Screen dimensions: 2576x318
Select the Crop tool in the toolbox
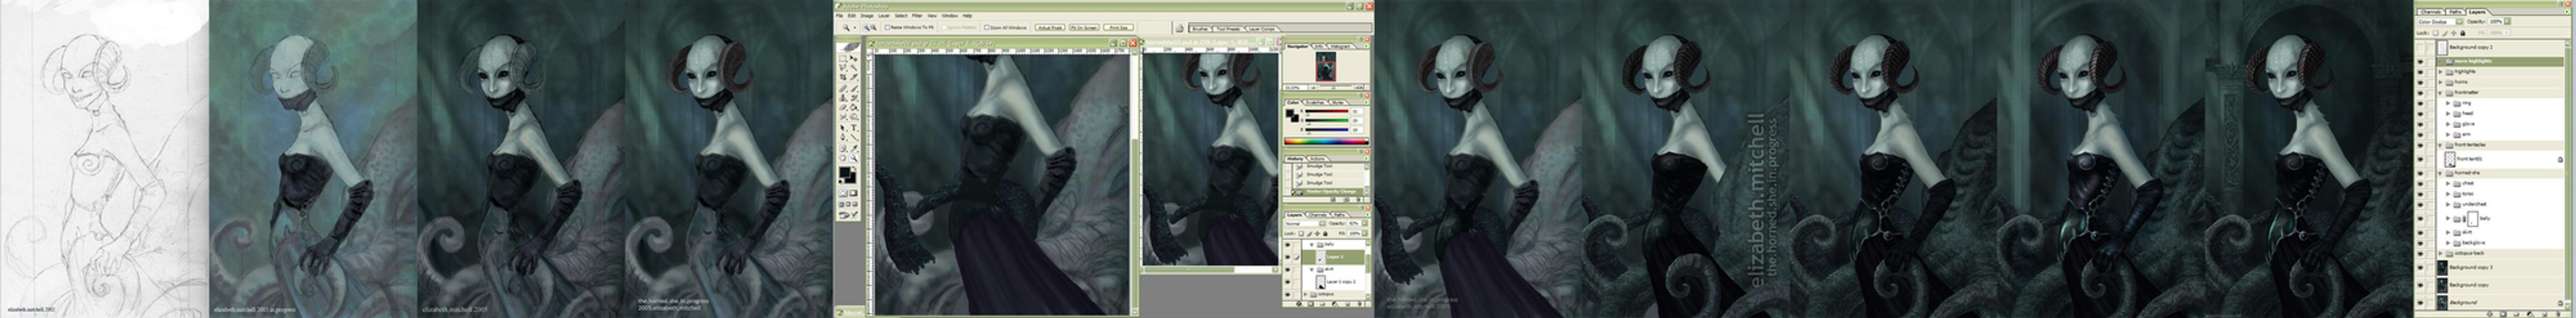coord(843,77)
